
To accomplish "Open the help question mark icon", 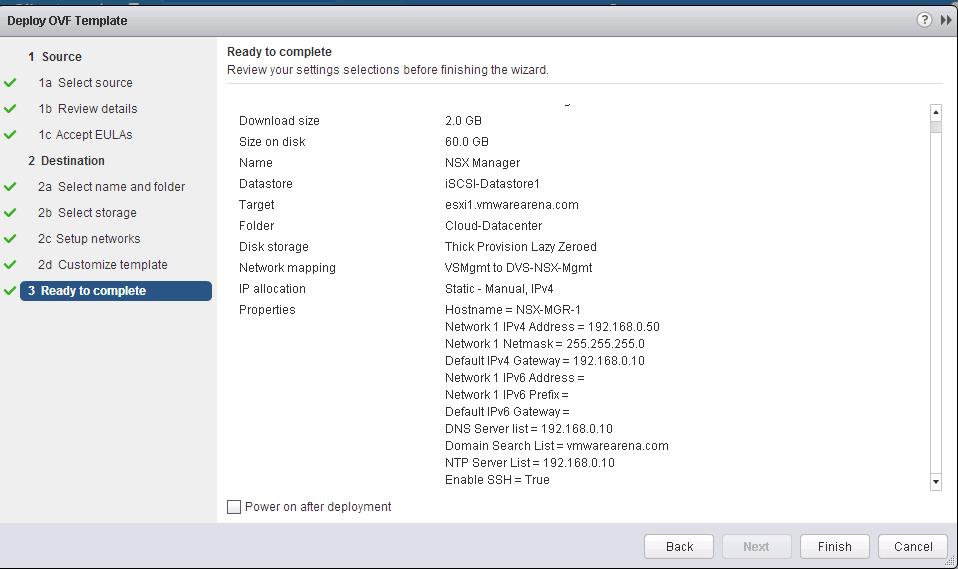I will [x=924, y=20].
